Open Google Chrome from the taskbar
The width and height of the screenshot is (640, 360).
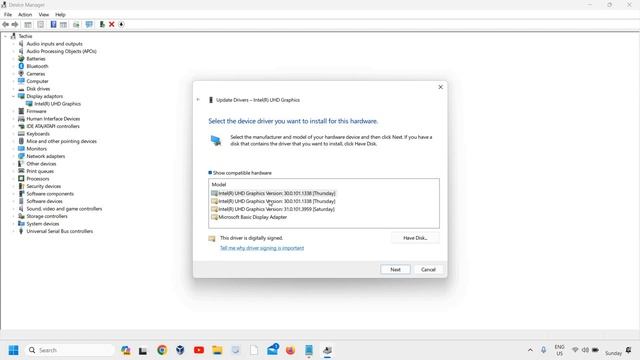tap(162, 350)
